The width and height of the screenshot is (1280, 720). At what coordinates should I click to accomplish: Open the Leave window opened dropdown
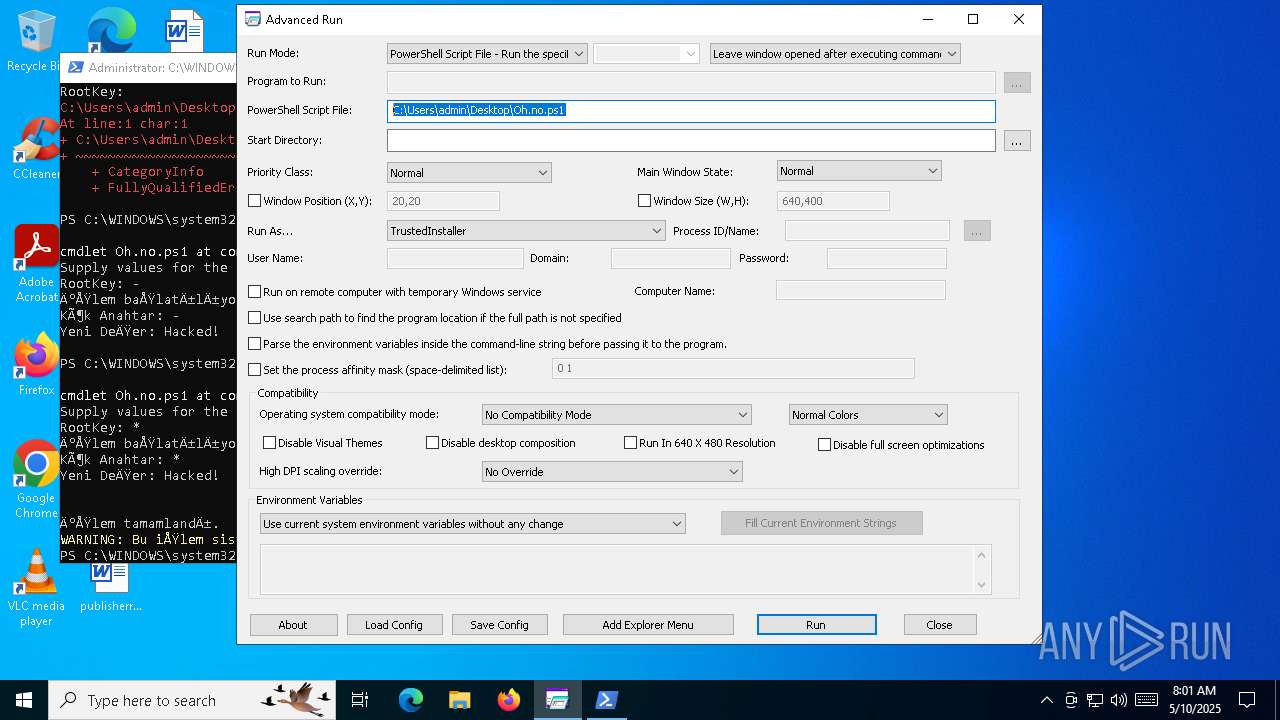[x=835, y=54]
